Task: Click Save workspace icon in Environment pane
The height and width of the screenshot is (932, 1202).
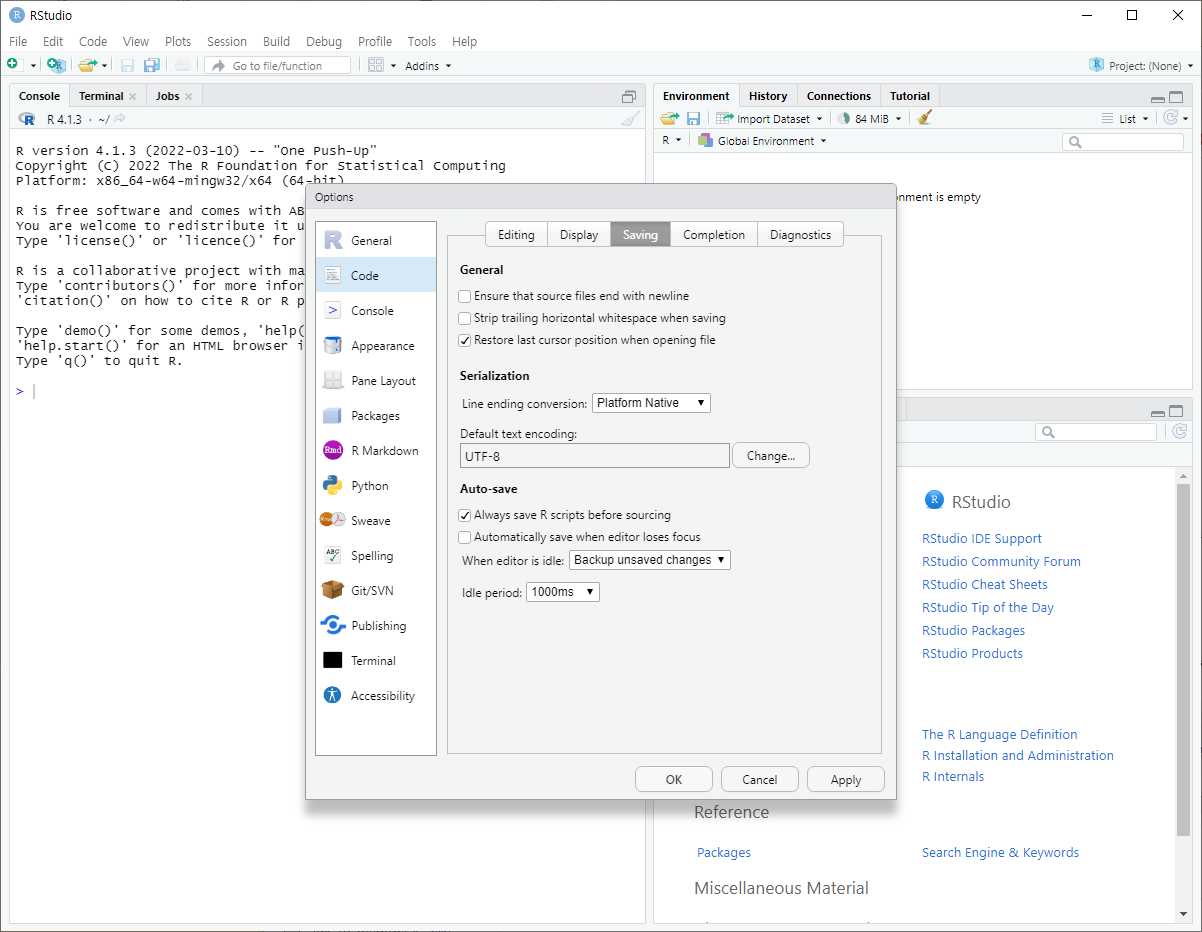Action: pyautogui.click(x=693, y=118)
